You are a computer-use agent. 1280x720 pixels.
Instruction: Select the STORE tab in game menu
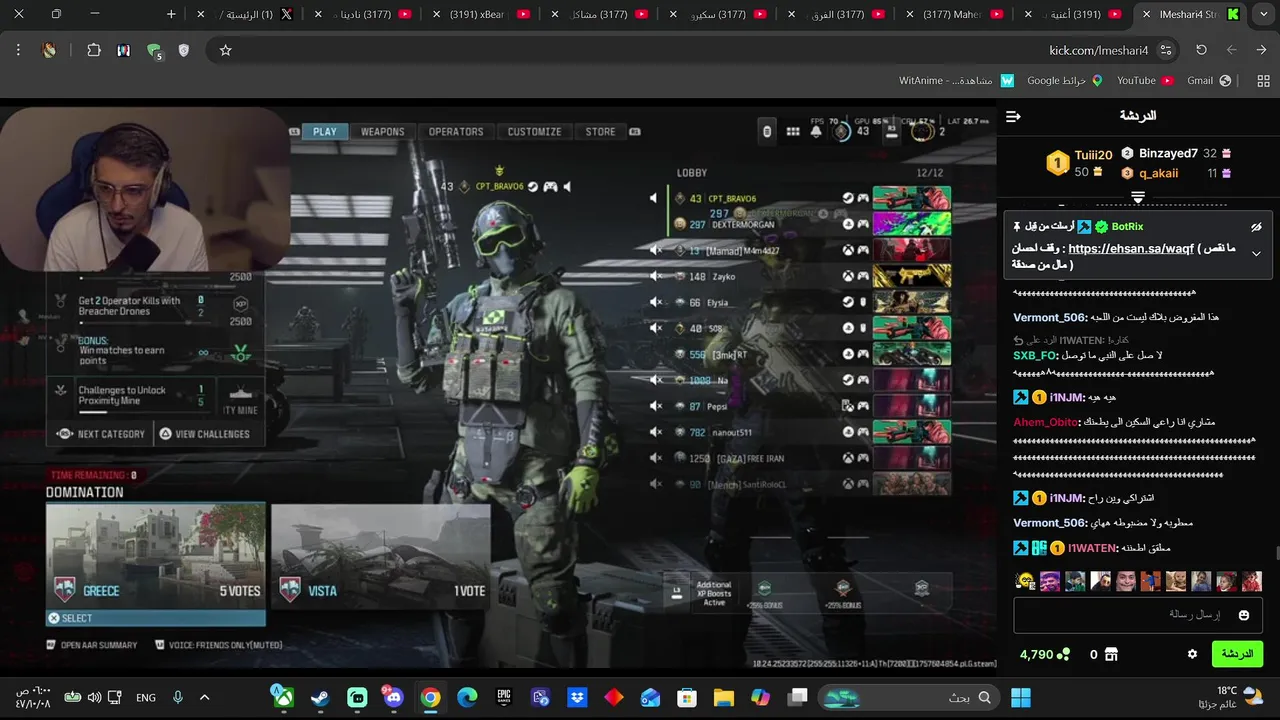click(x=600, y=131)
